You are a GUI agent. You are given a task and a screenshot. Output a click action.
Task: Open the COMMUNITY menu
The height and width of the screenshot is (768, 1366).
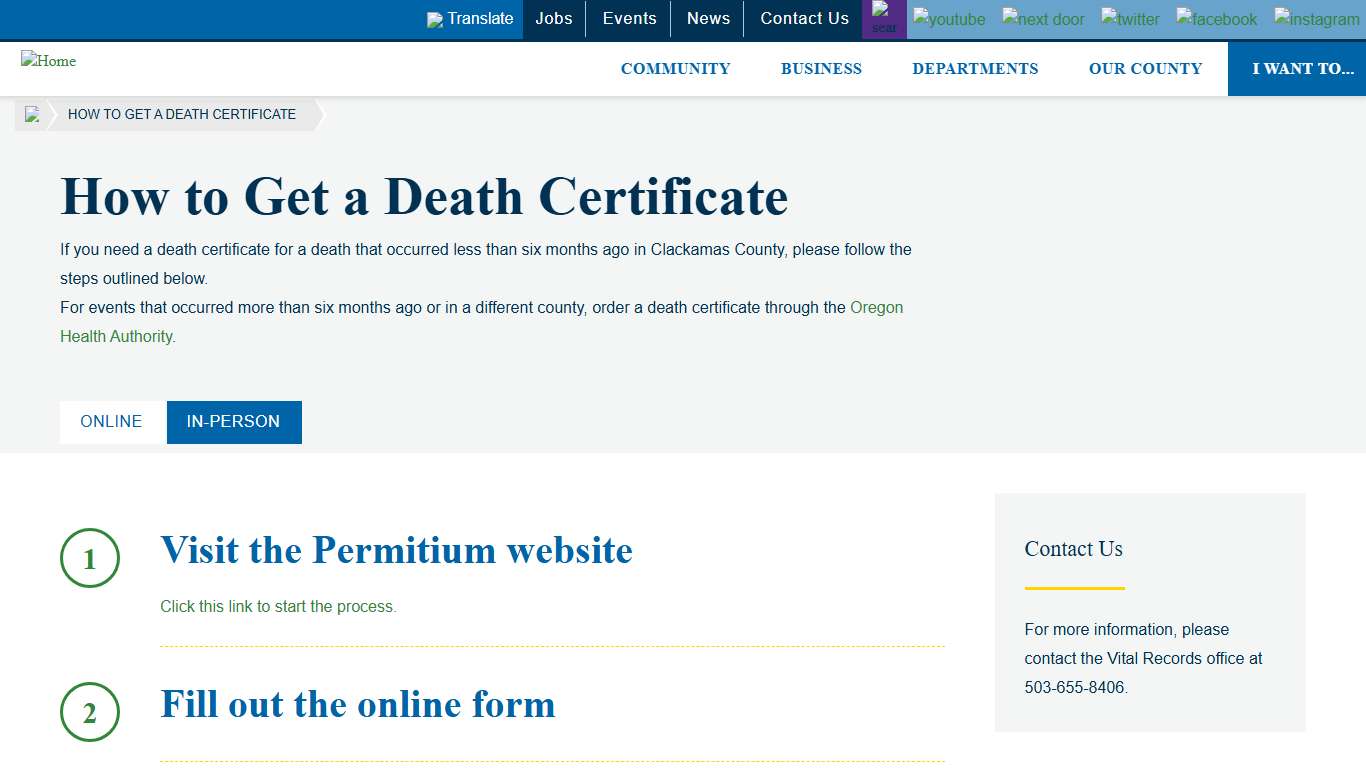pos(675,68)
